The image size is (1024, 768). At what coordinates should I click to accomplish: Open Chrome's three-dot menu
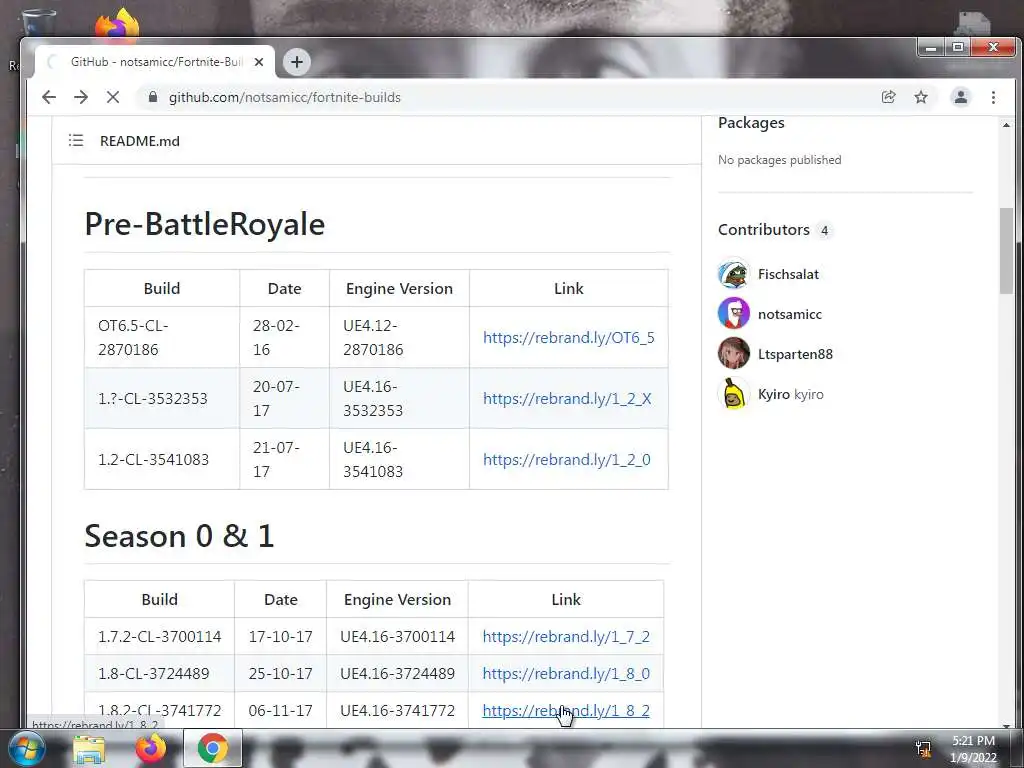(x=993, y=97)
